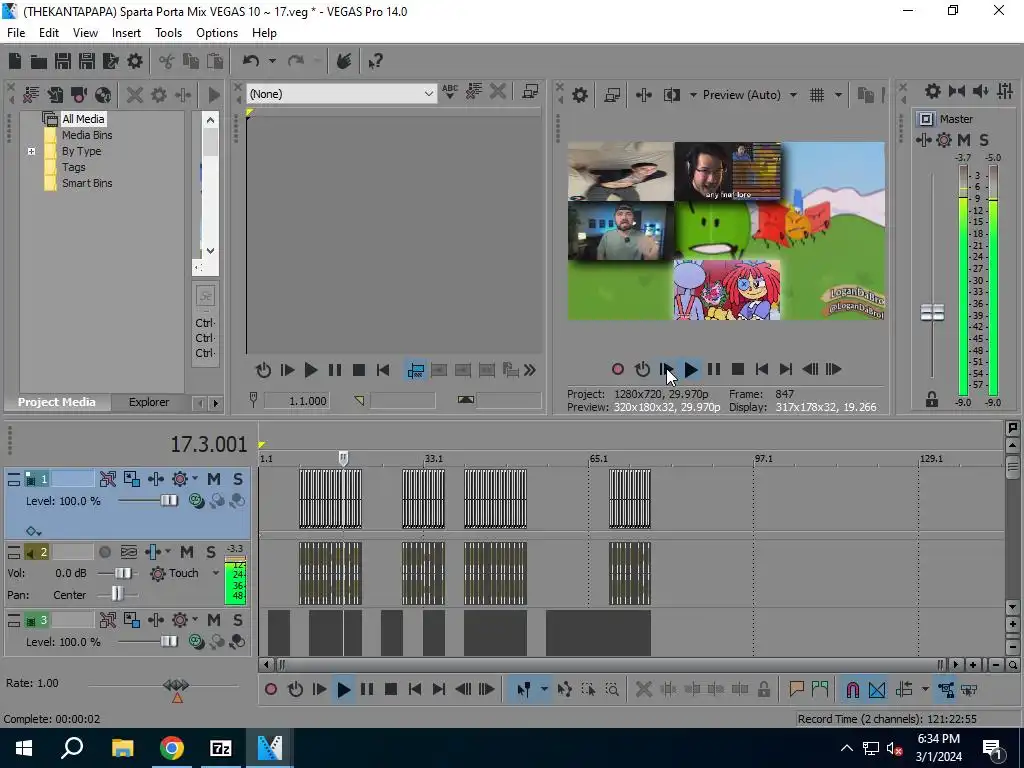This screenshot has width=1024, height=768.
Task: Click the Undo arrow icon
Action: pyautogui.click(x=251, y=61)
